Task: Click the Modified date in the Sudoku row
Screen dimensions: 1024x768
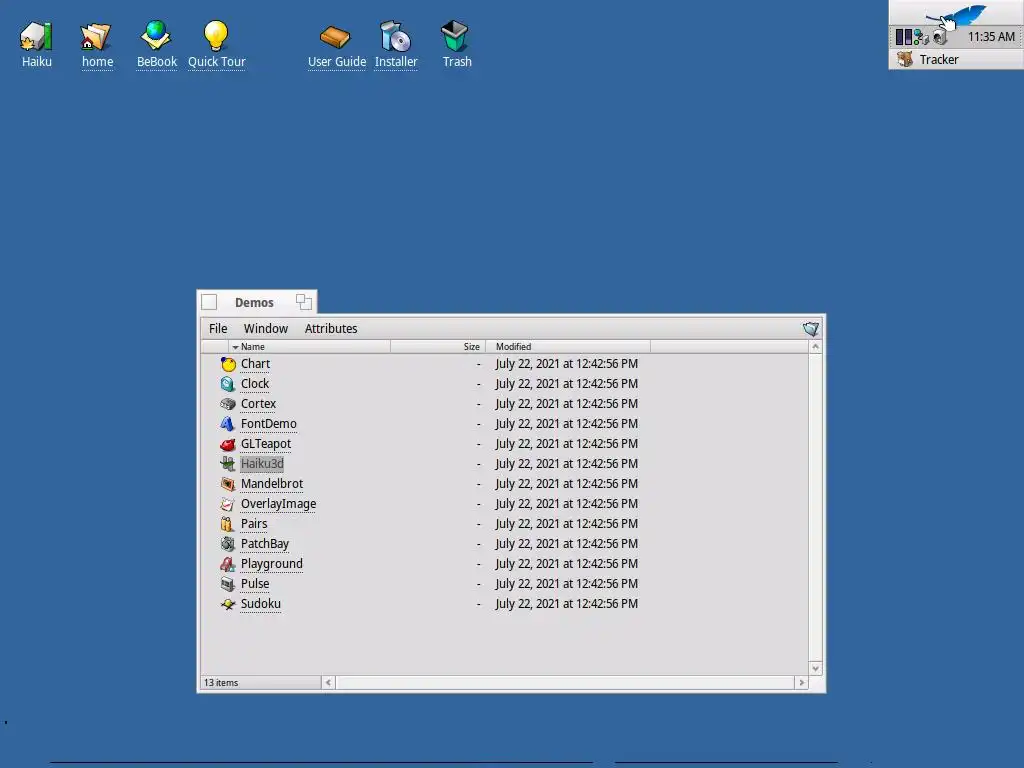Action: 567,604
